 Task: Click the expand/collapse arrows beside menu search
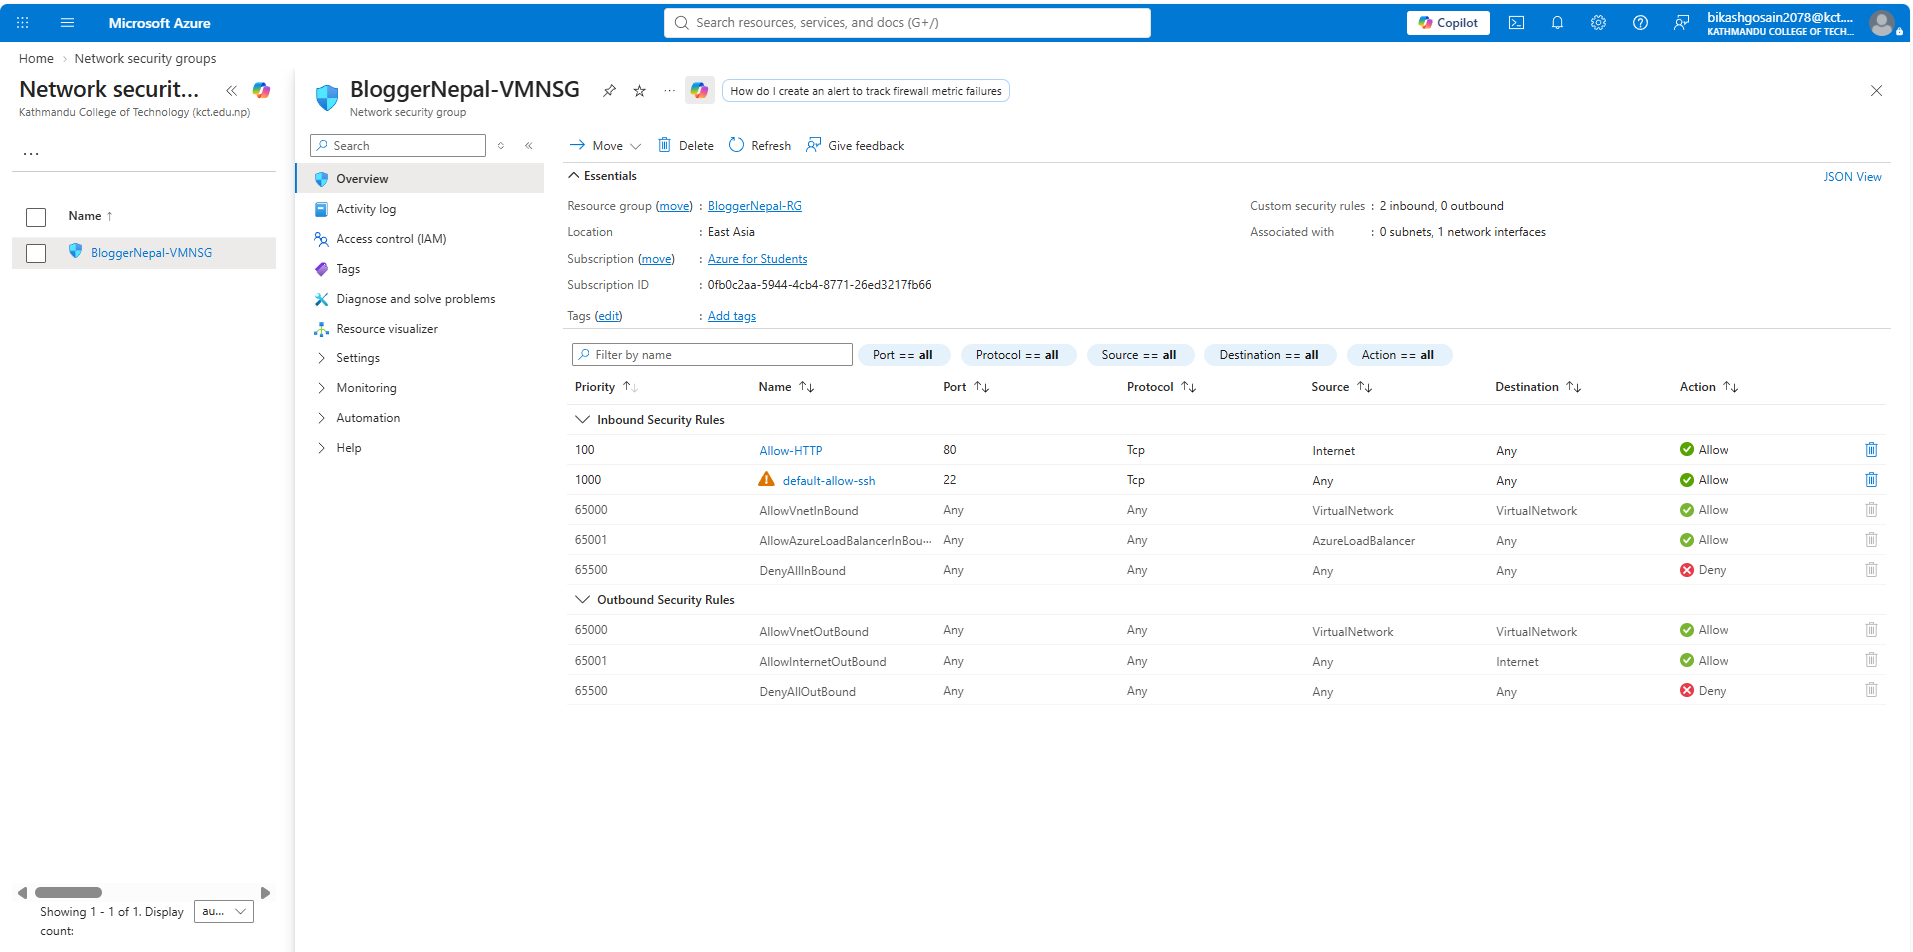tap(501, 146)
